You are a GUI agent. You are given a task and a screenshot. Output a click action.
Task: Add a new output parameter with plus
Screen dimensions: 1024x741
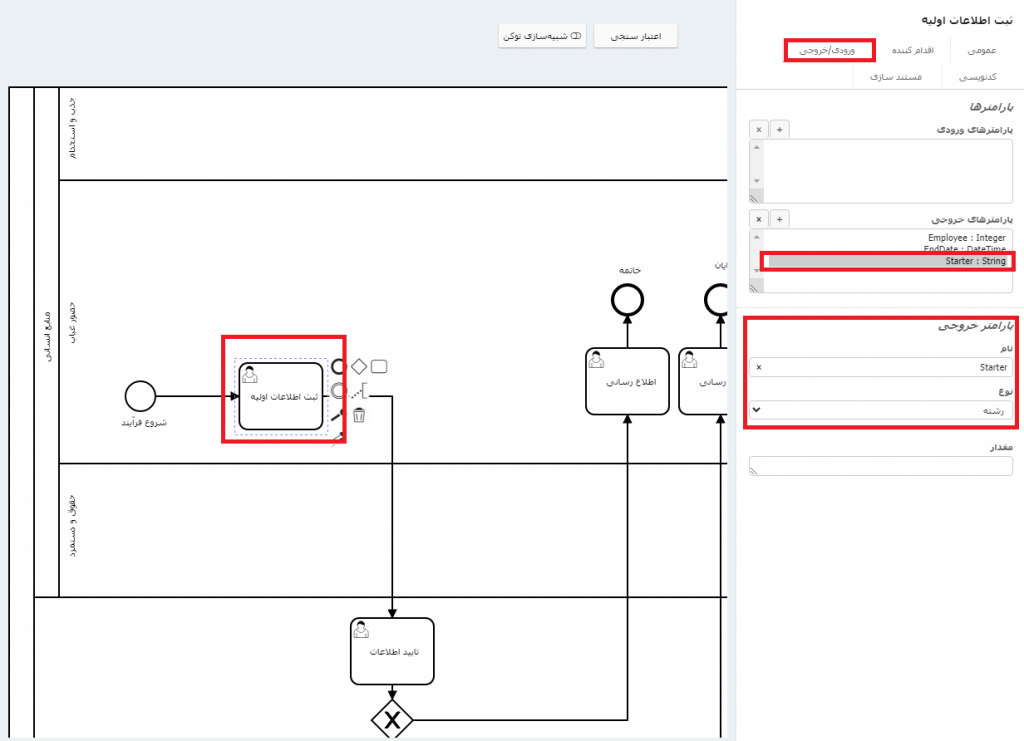[781, 218]
